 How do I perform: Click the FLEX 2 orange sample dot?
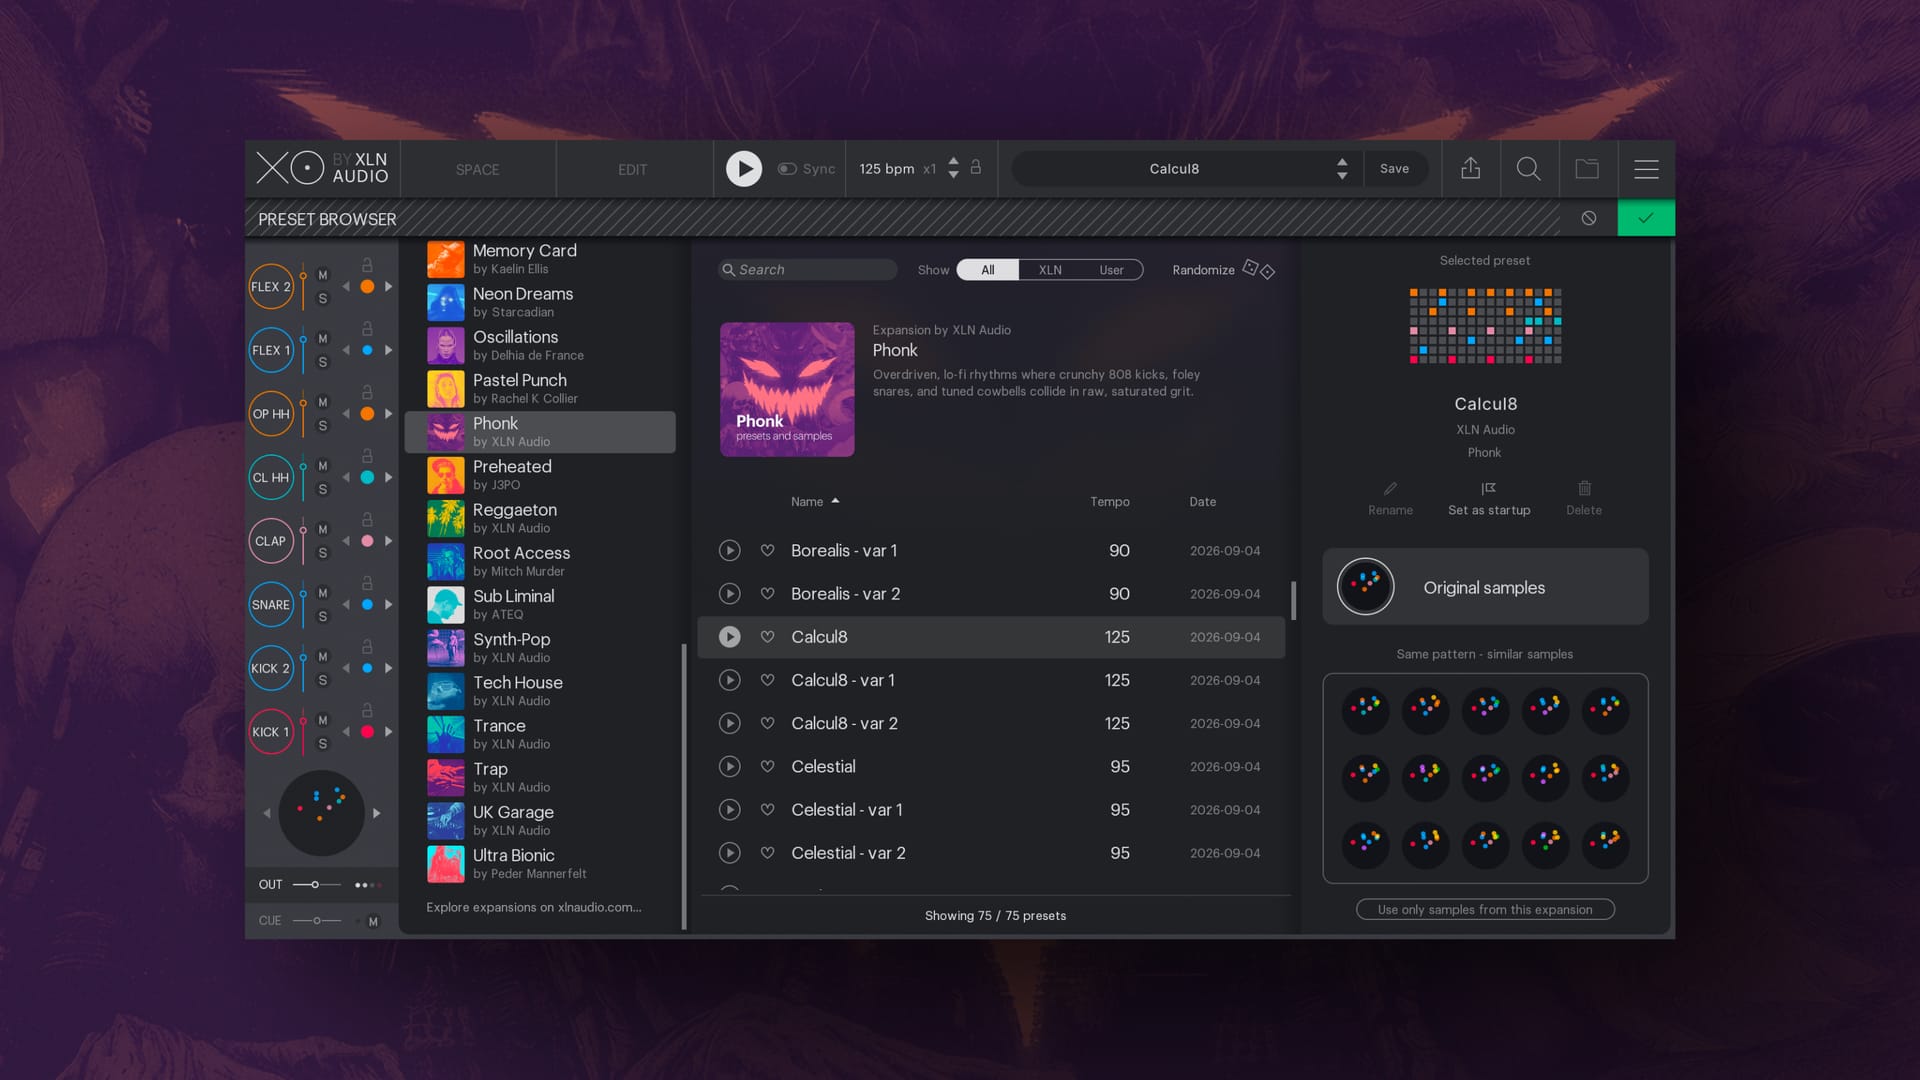pyautogui.click(x=367, y=287)
